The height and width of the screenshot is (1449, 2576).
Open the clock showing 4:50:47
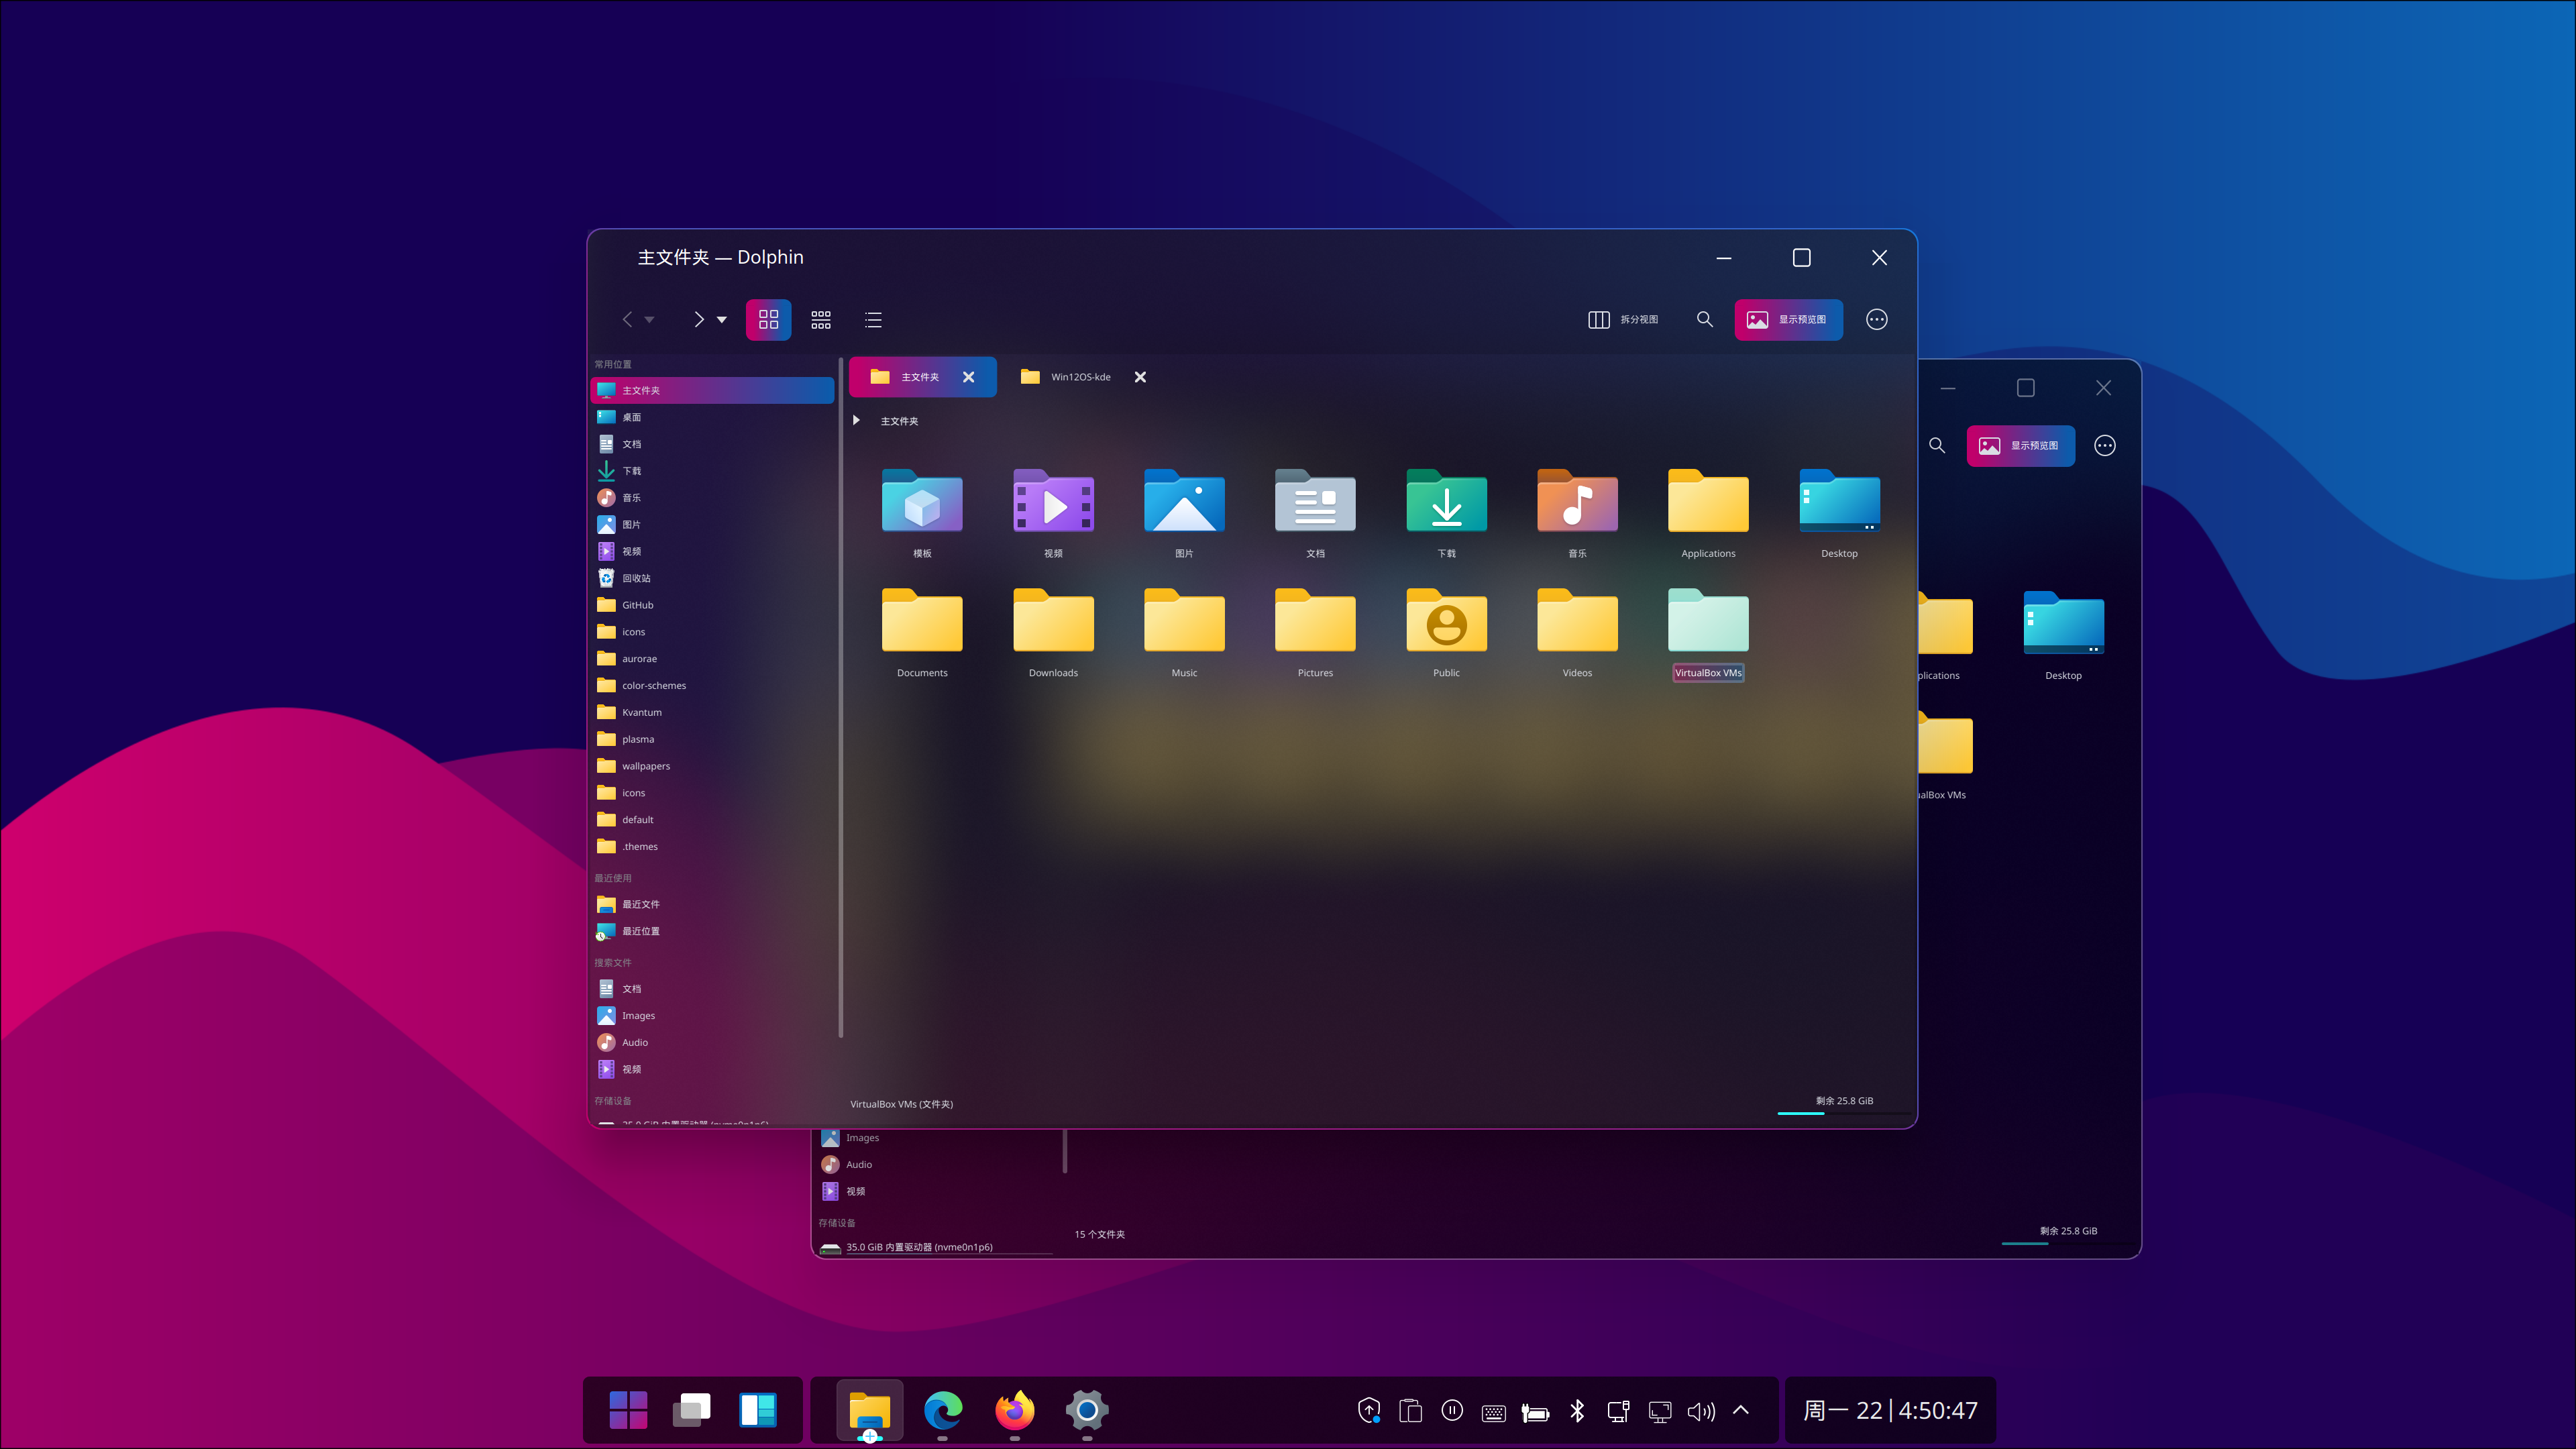click(x=1890, y=1411)
